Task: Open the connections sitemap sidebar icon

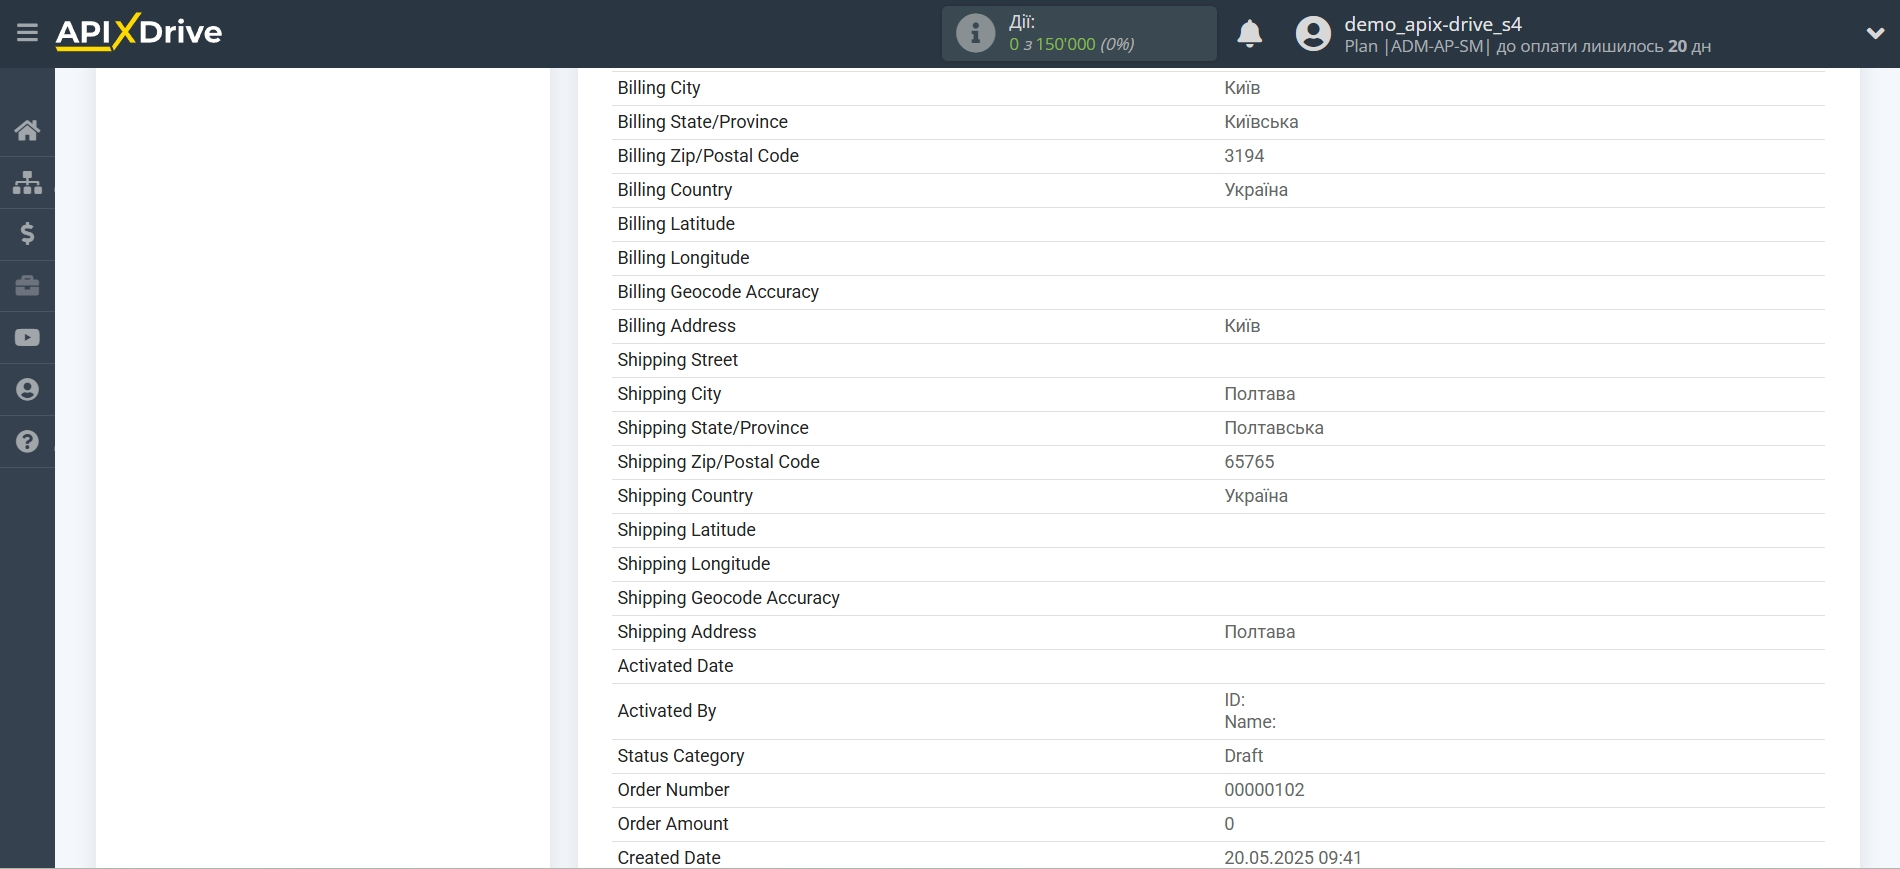Action: tap(27, 182)
